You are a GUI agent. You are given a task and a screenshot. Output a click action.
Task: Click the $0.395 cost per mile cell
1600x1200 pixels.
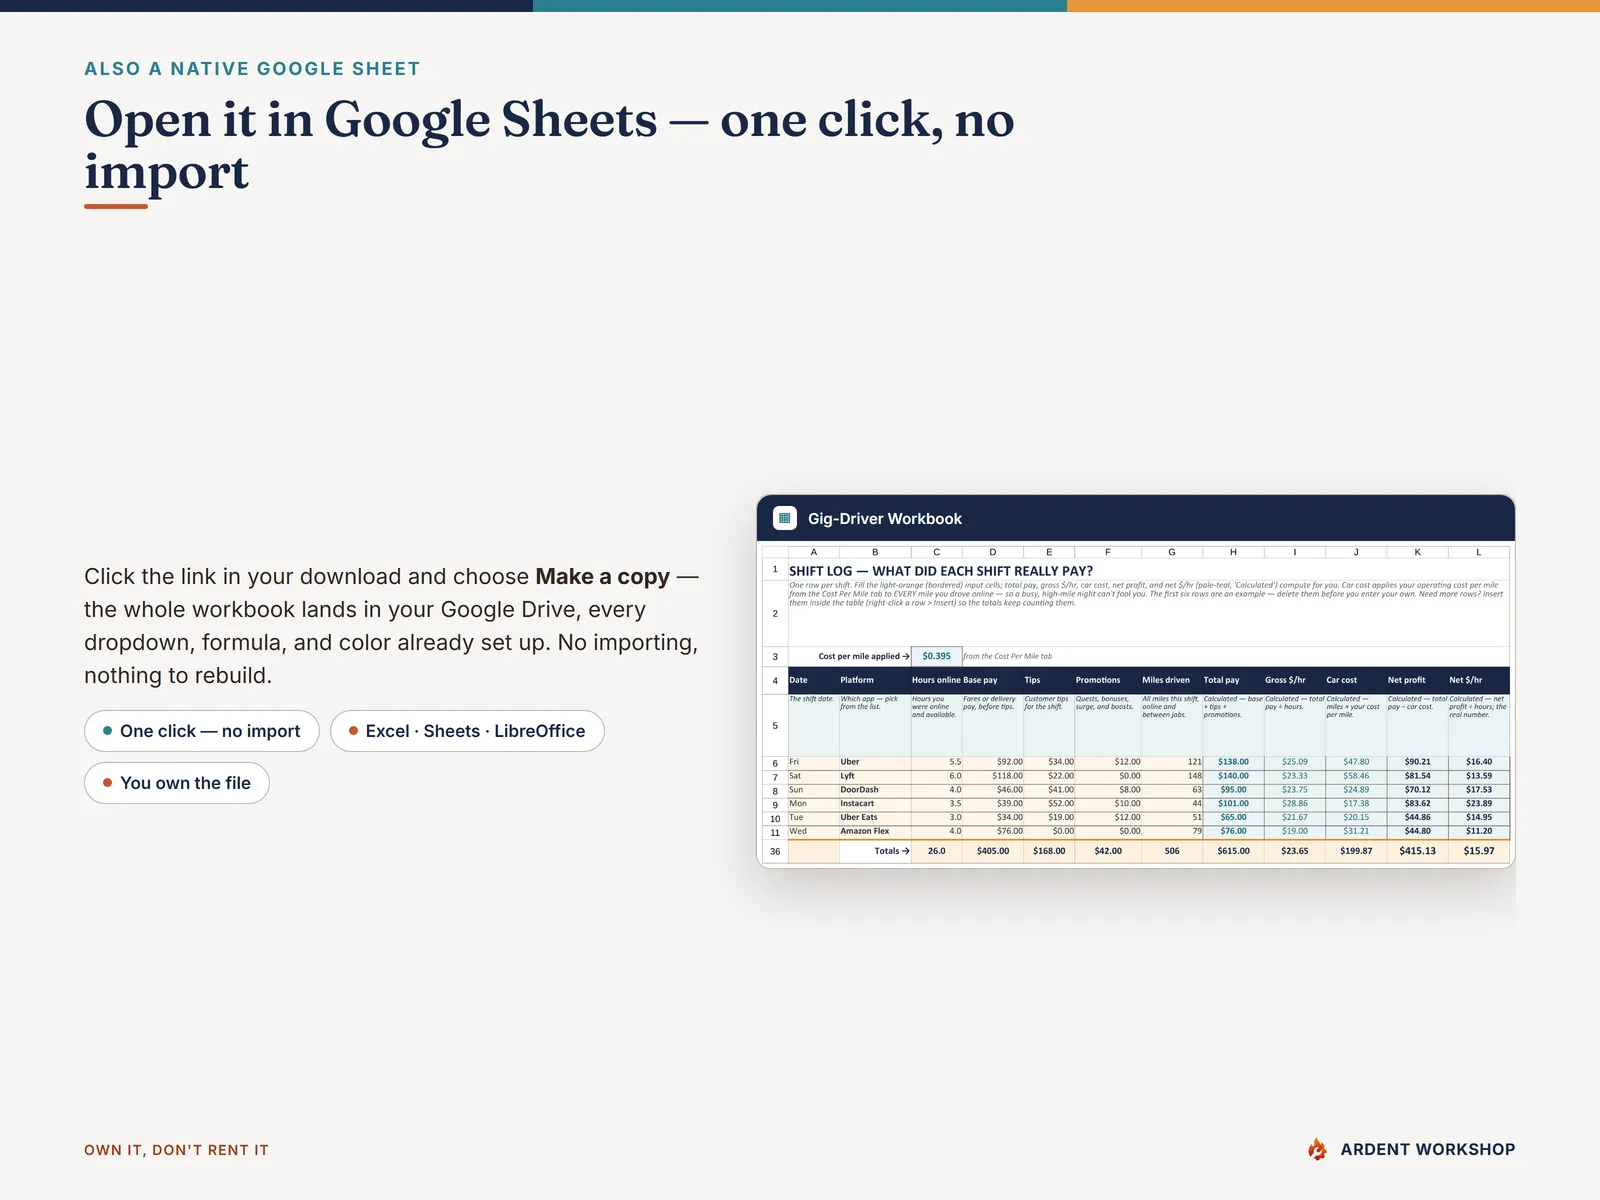[x=936, y=657]
